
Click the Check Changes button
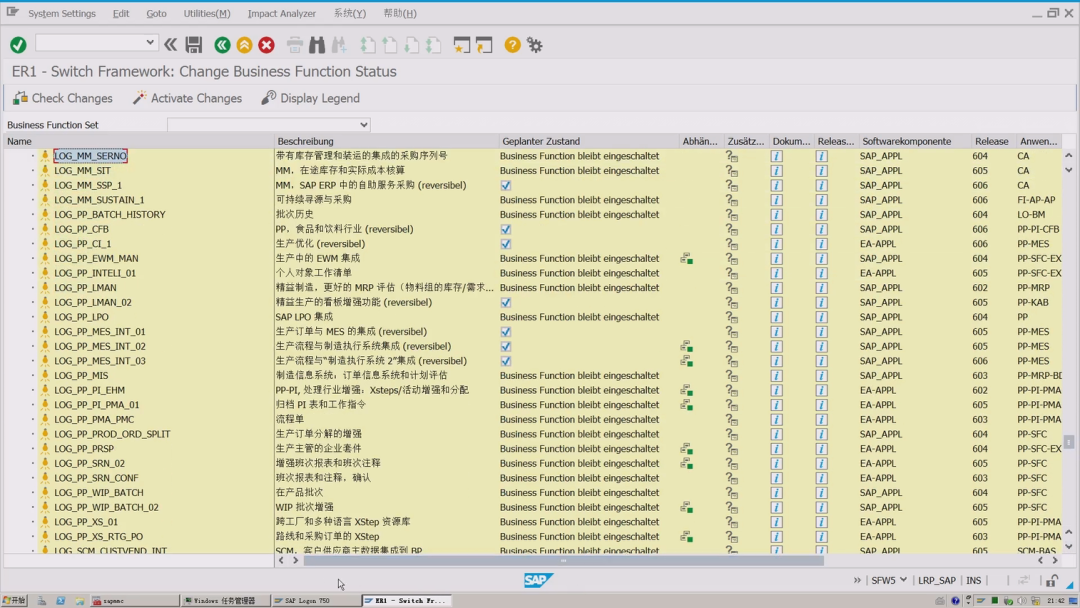click(x=63, y=98)
